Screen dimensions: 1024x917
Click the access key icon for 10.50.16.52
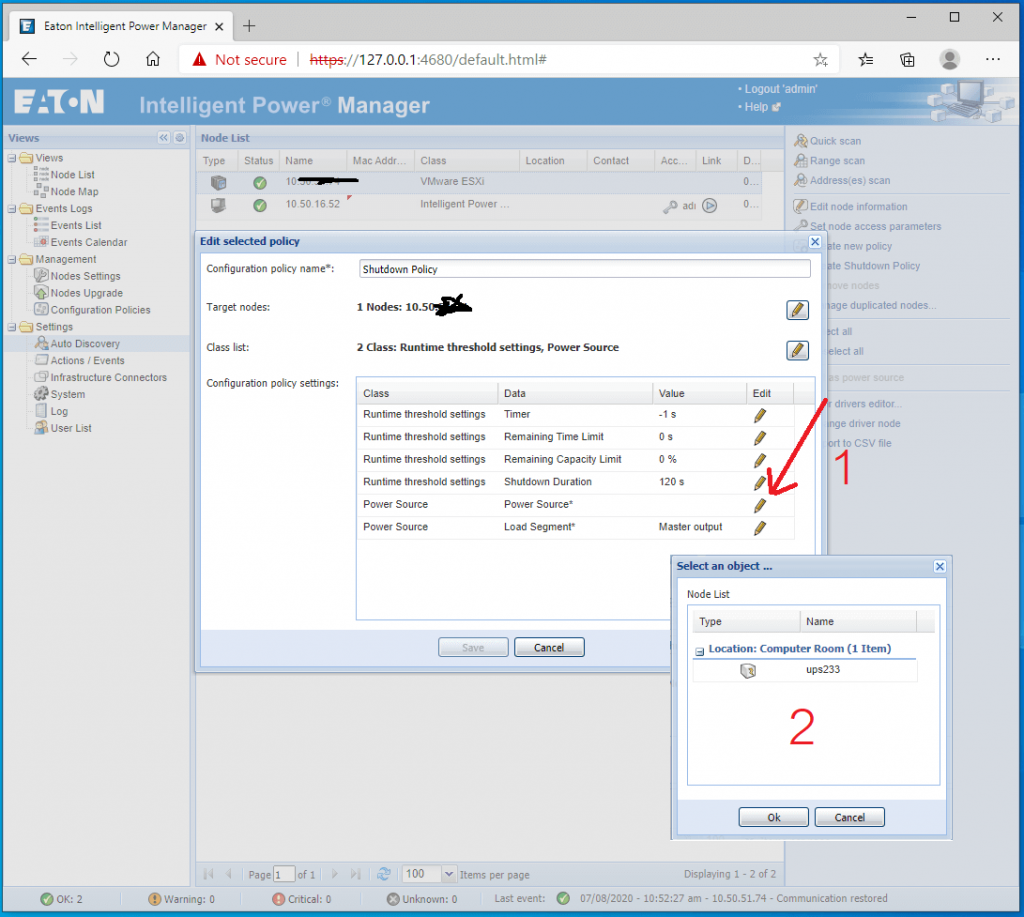[x=670, y=206]
